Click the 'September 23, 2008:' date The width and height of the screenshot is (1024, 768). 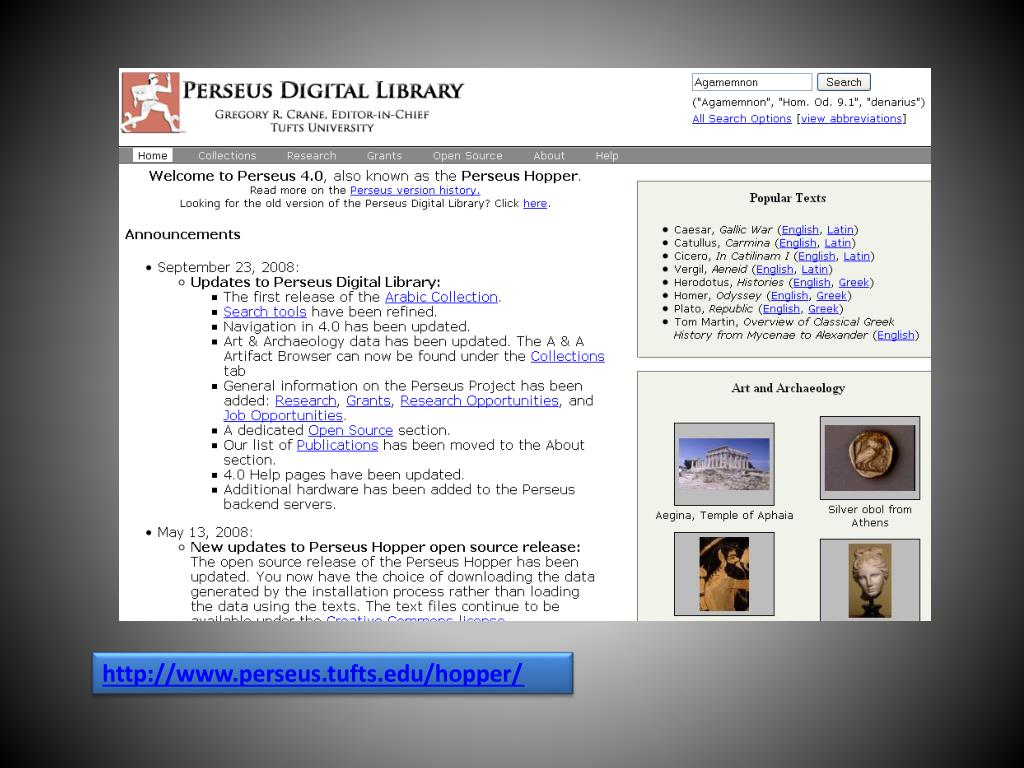click(x=228, y=267)
